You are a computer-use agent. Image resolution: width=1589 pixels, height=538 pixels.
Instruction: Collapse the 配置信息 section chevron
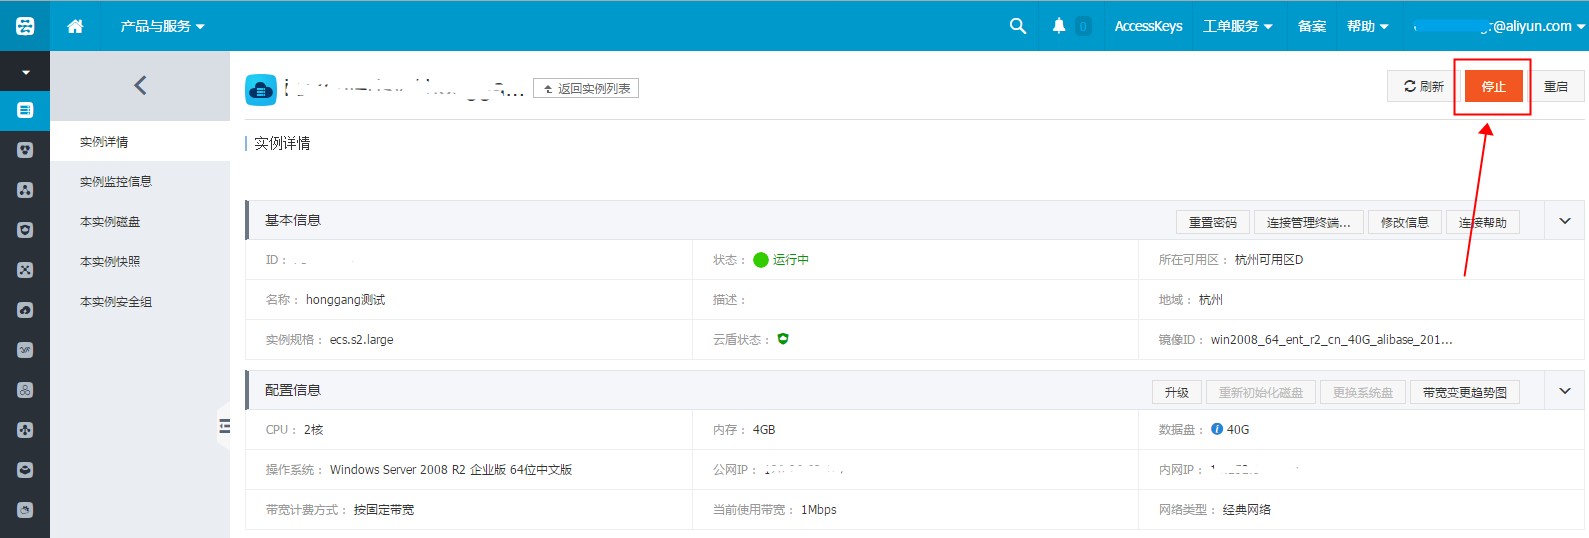click(x=1565, y=391)
